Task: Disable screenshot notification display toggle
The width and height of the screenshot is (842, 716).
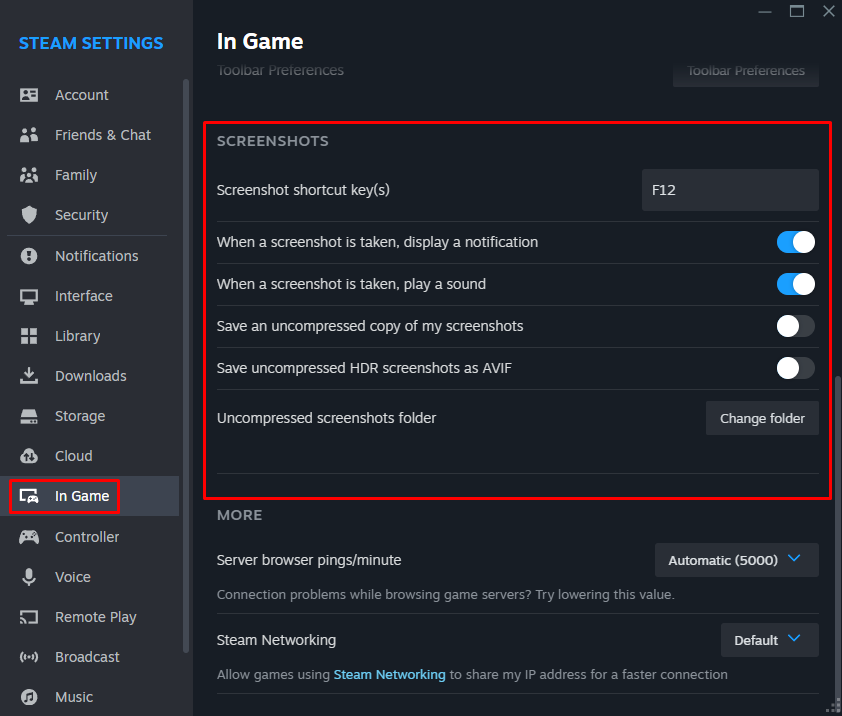Action: click(x=795, y=242)
